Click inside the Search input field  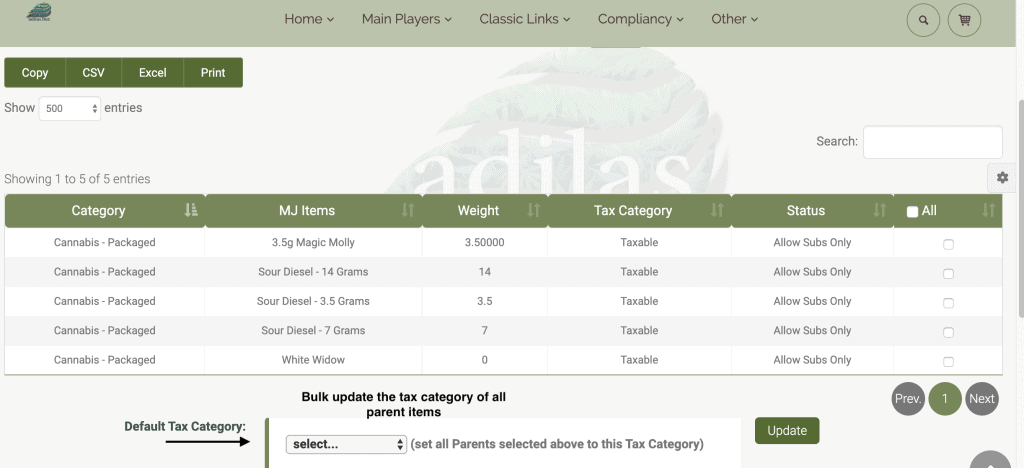(933, 142)
